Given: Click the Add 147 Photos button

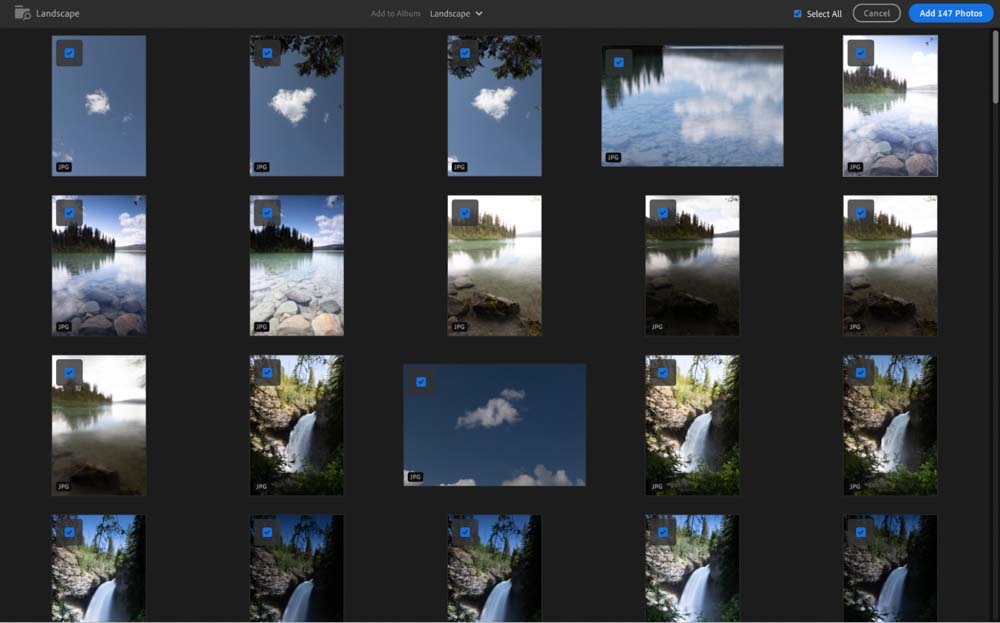Looking at the screenshot, I should click(950, 13).
